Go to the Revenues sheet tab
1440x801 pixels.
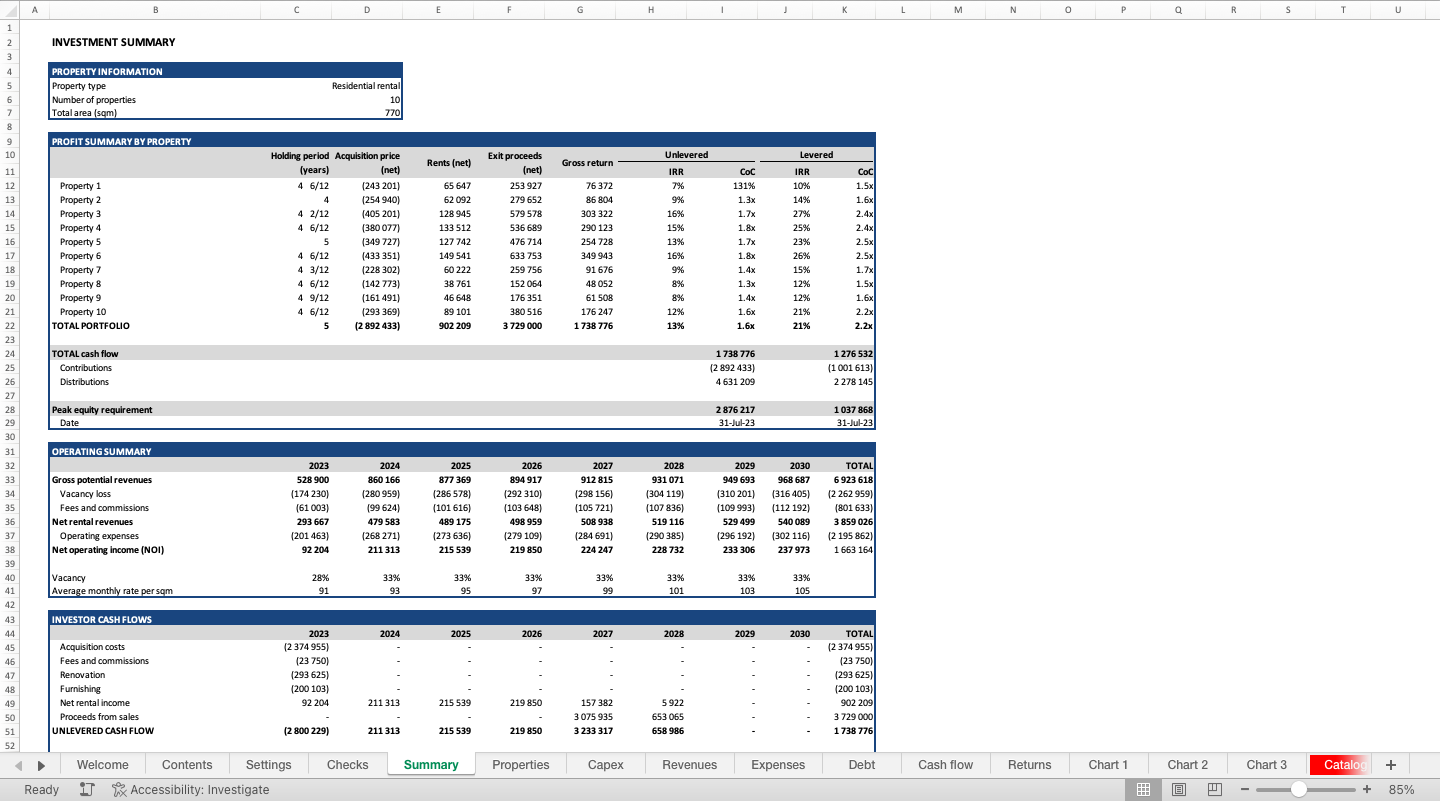[690, 765]
